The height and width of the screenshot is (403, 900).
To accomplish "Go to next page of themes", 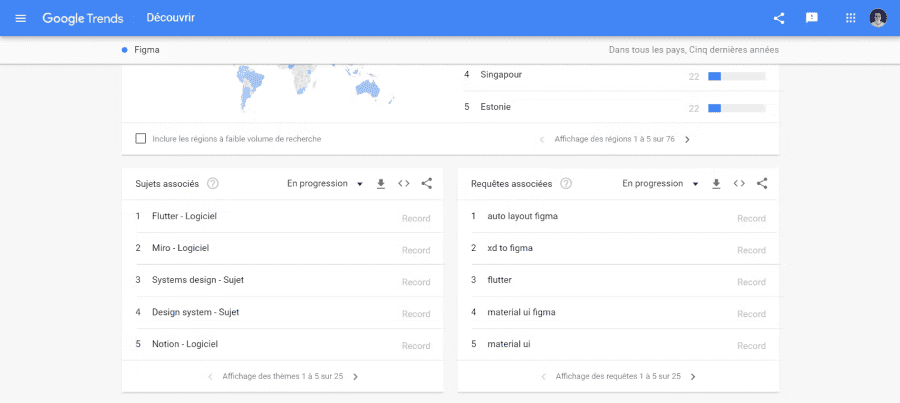I will coord(355,377).
